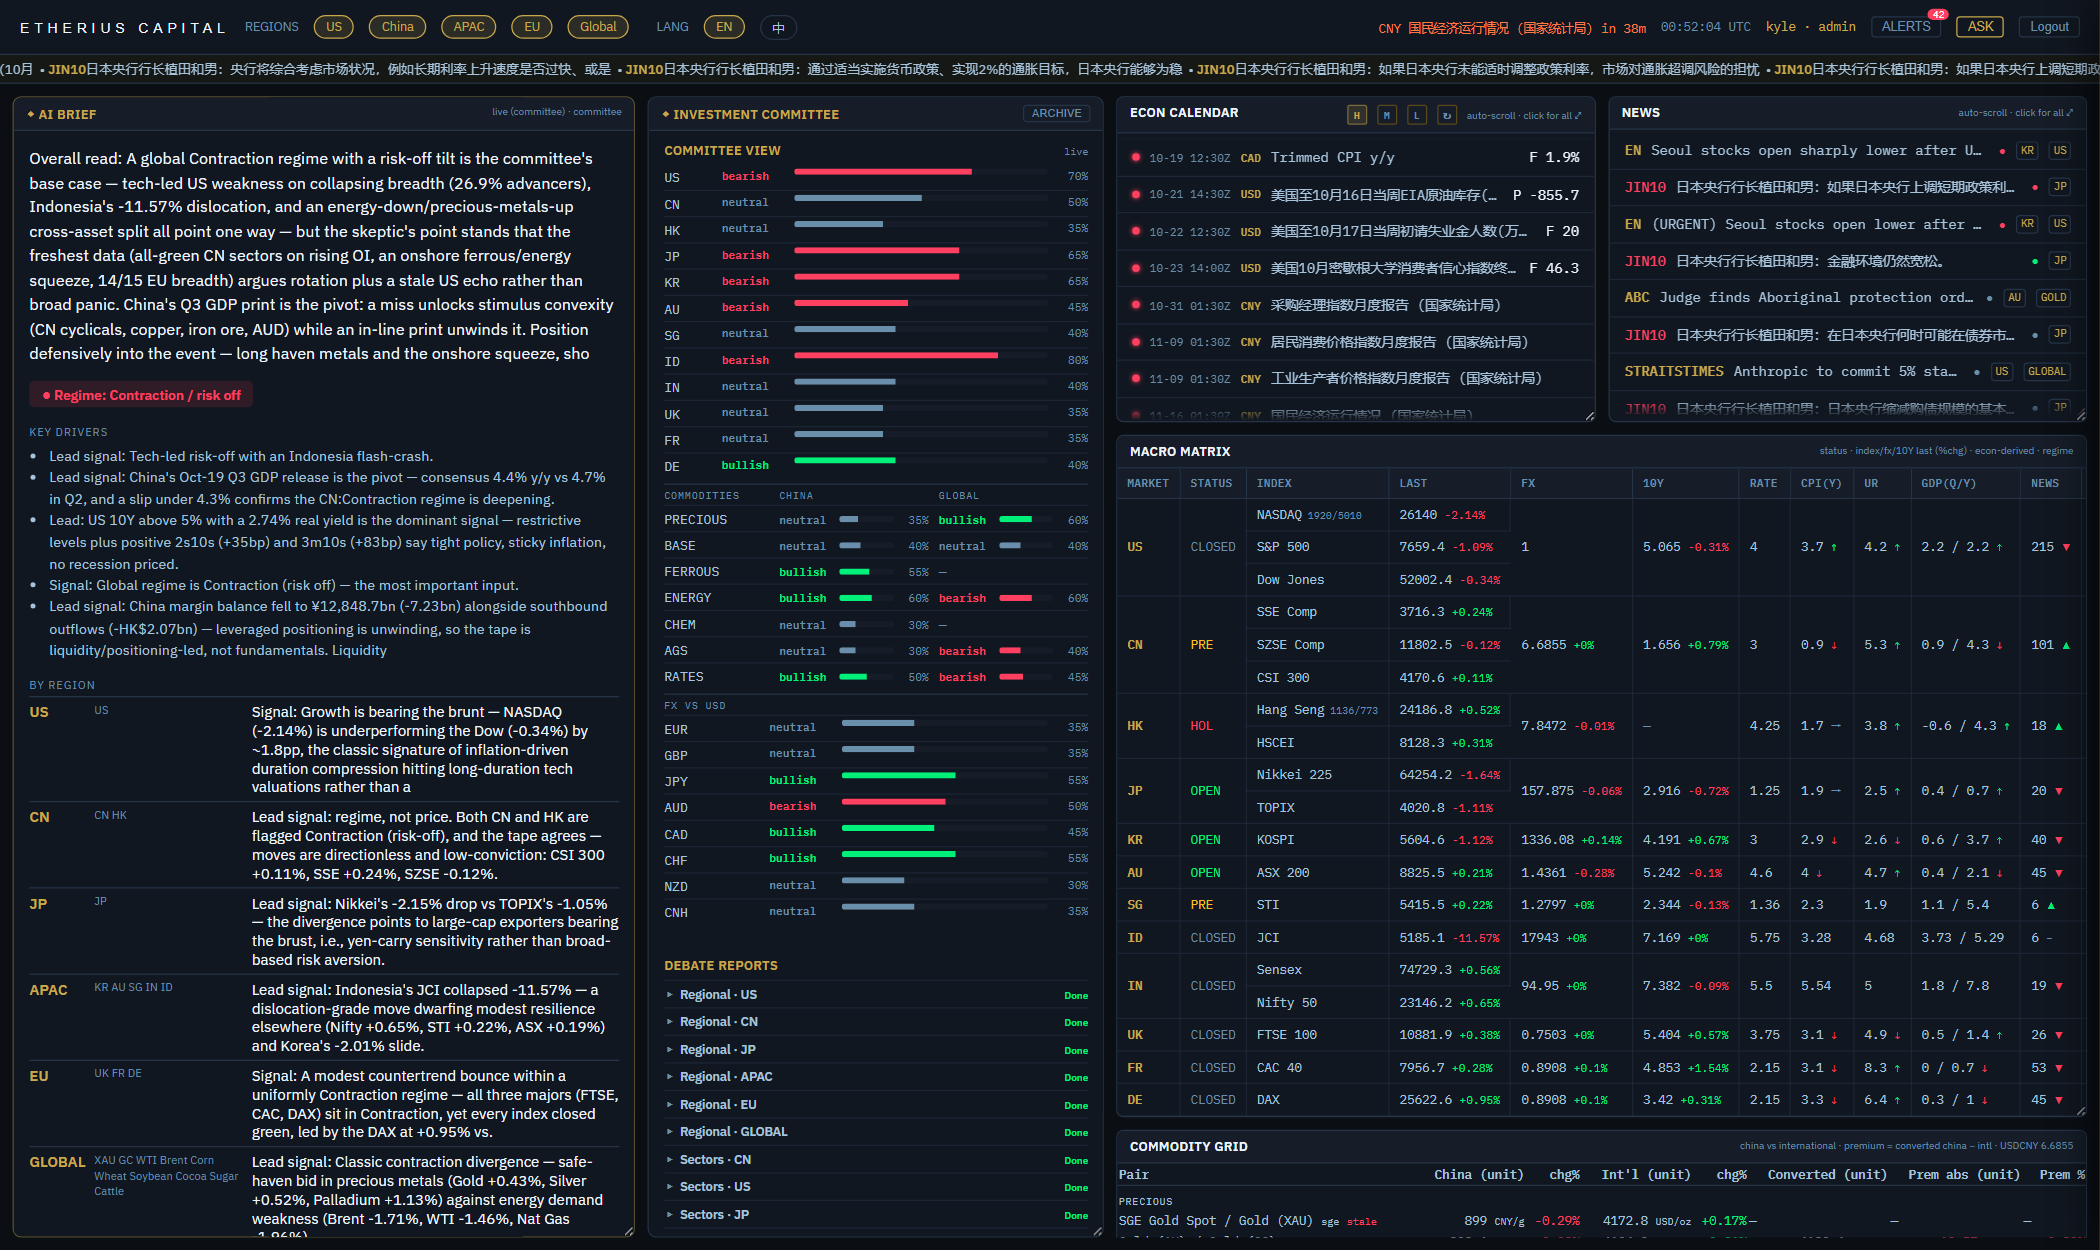
Task: Click the up arrow in SG news count
Action: coord(2051,905)
